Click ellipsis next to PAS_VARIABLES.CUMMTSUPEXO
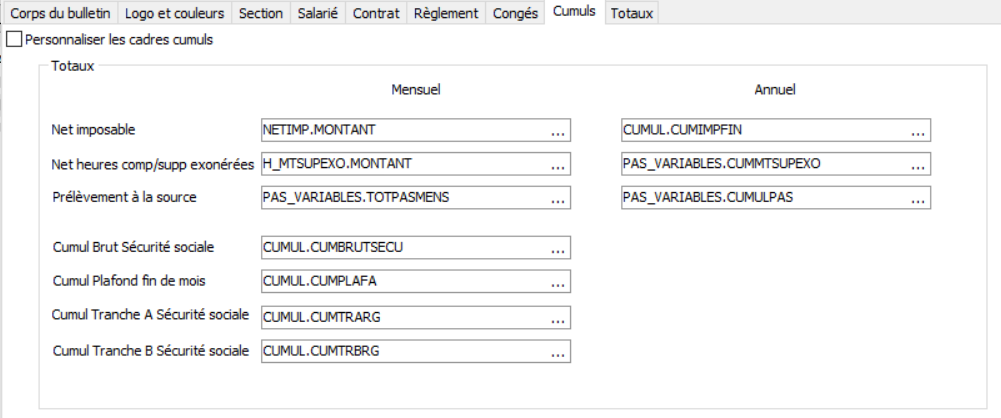This screenshot has height=418, width=1001. point(918,163)
